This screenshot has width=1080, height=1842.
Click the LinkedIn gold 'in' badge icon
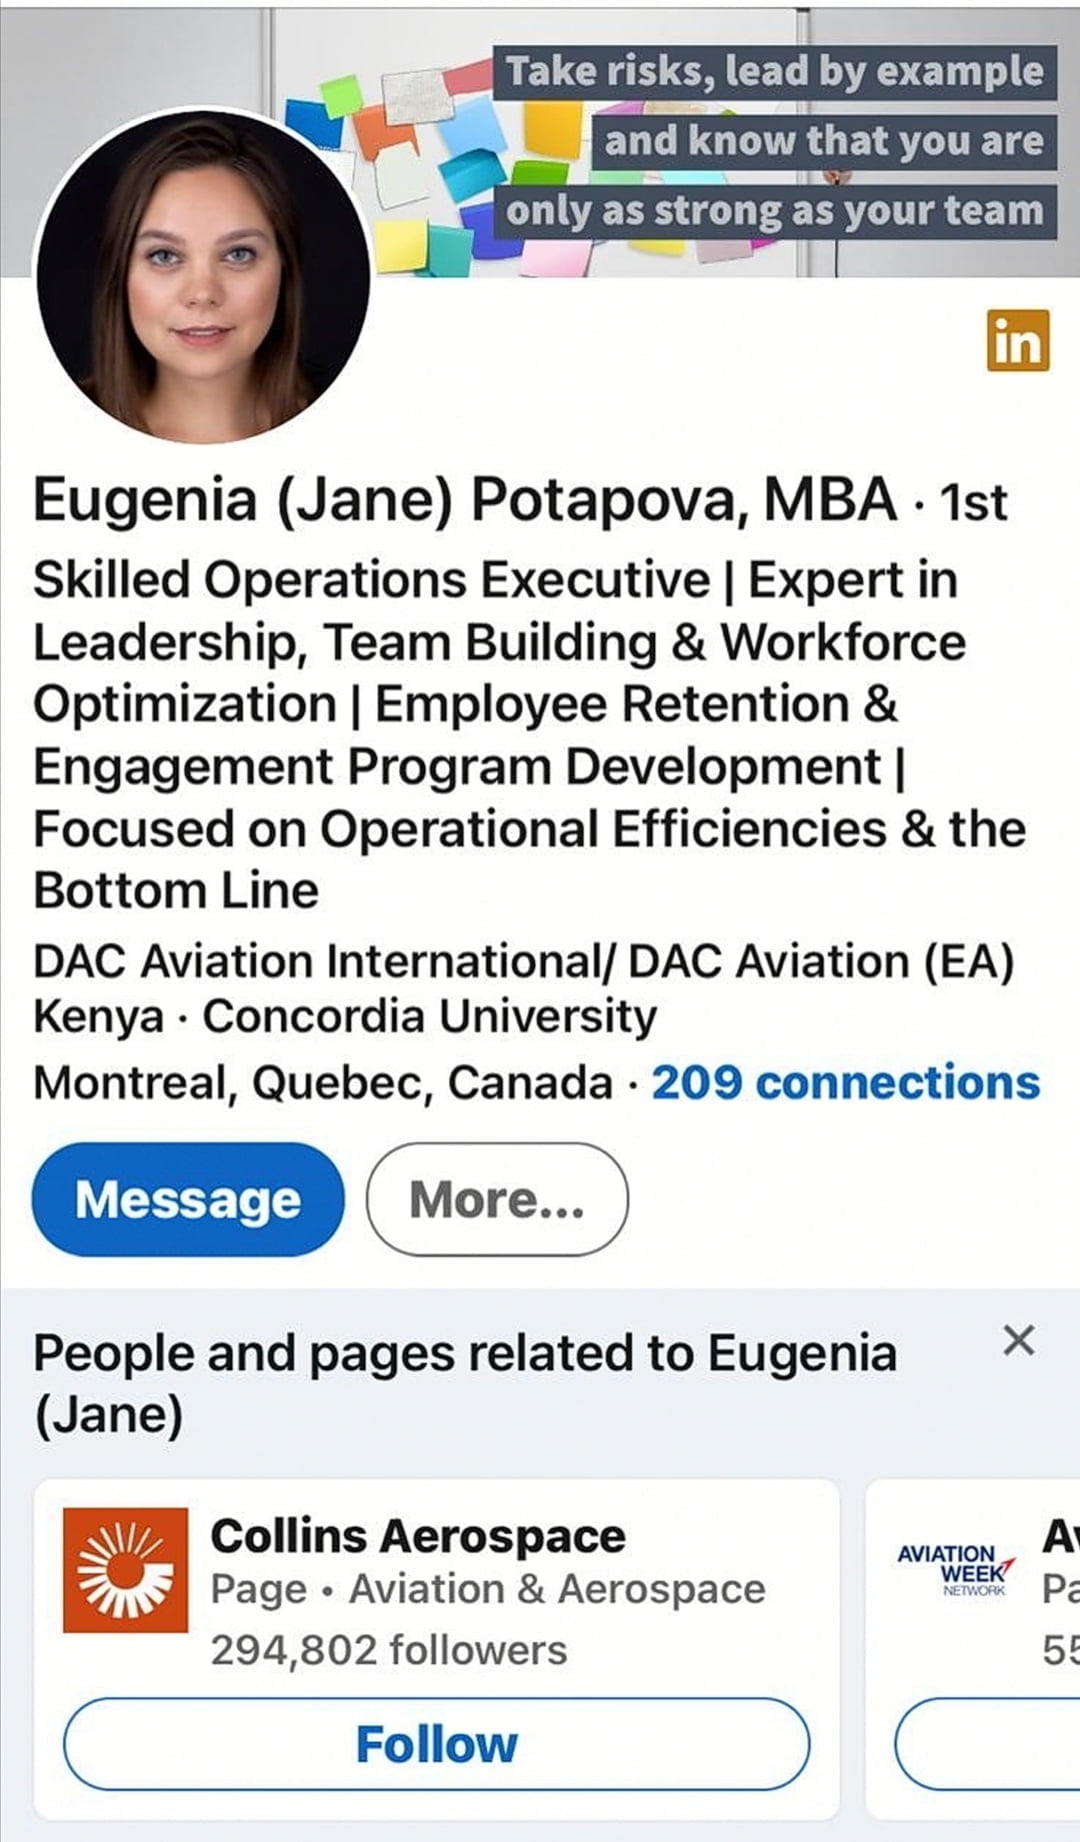click(x=1017, y=340)
